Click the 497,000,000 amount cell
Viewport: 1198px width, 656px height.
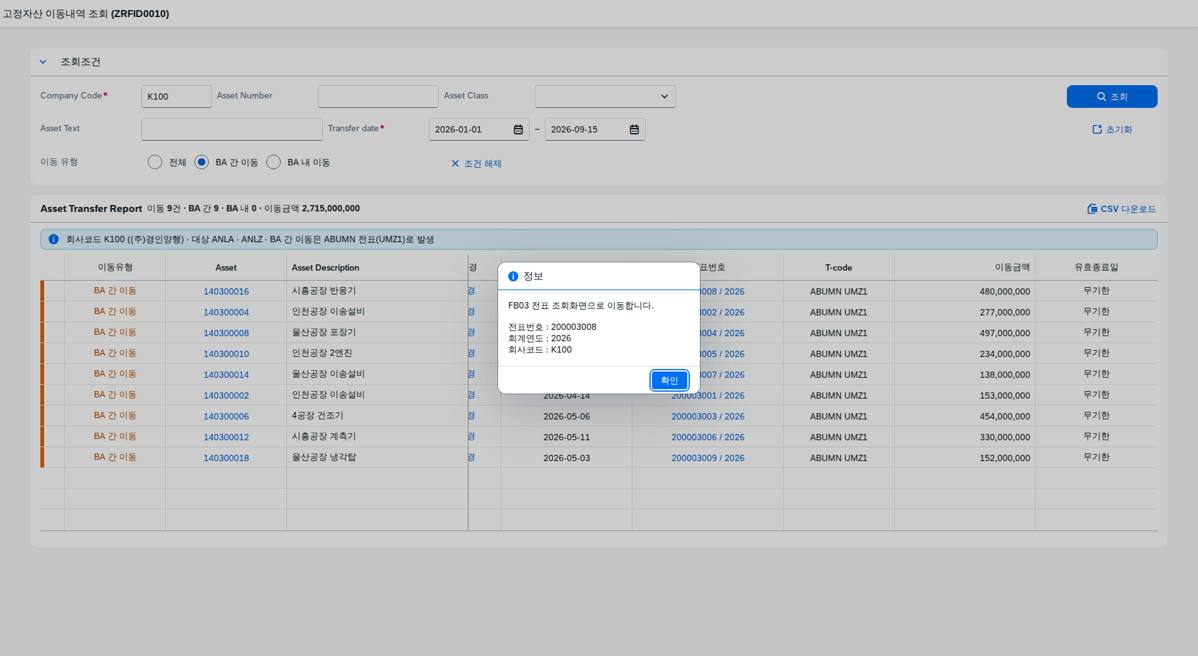(x=965, y=333)
